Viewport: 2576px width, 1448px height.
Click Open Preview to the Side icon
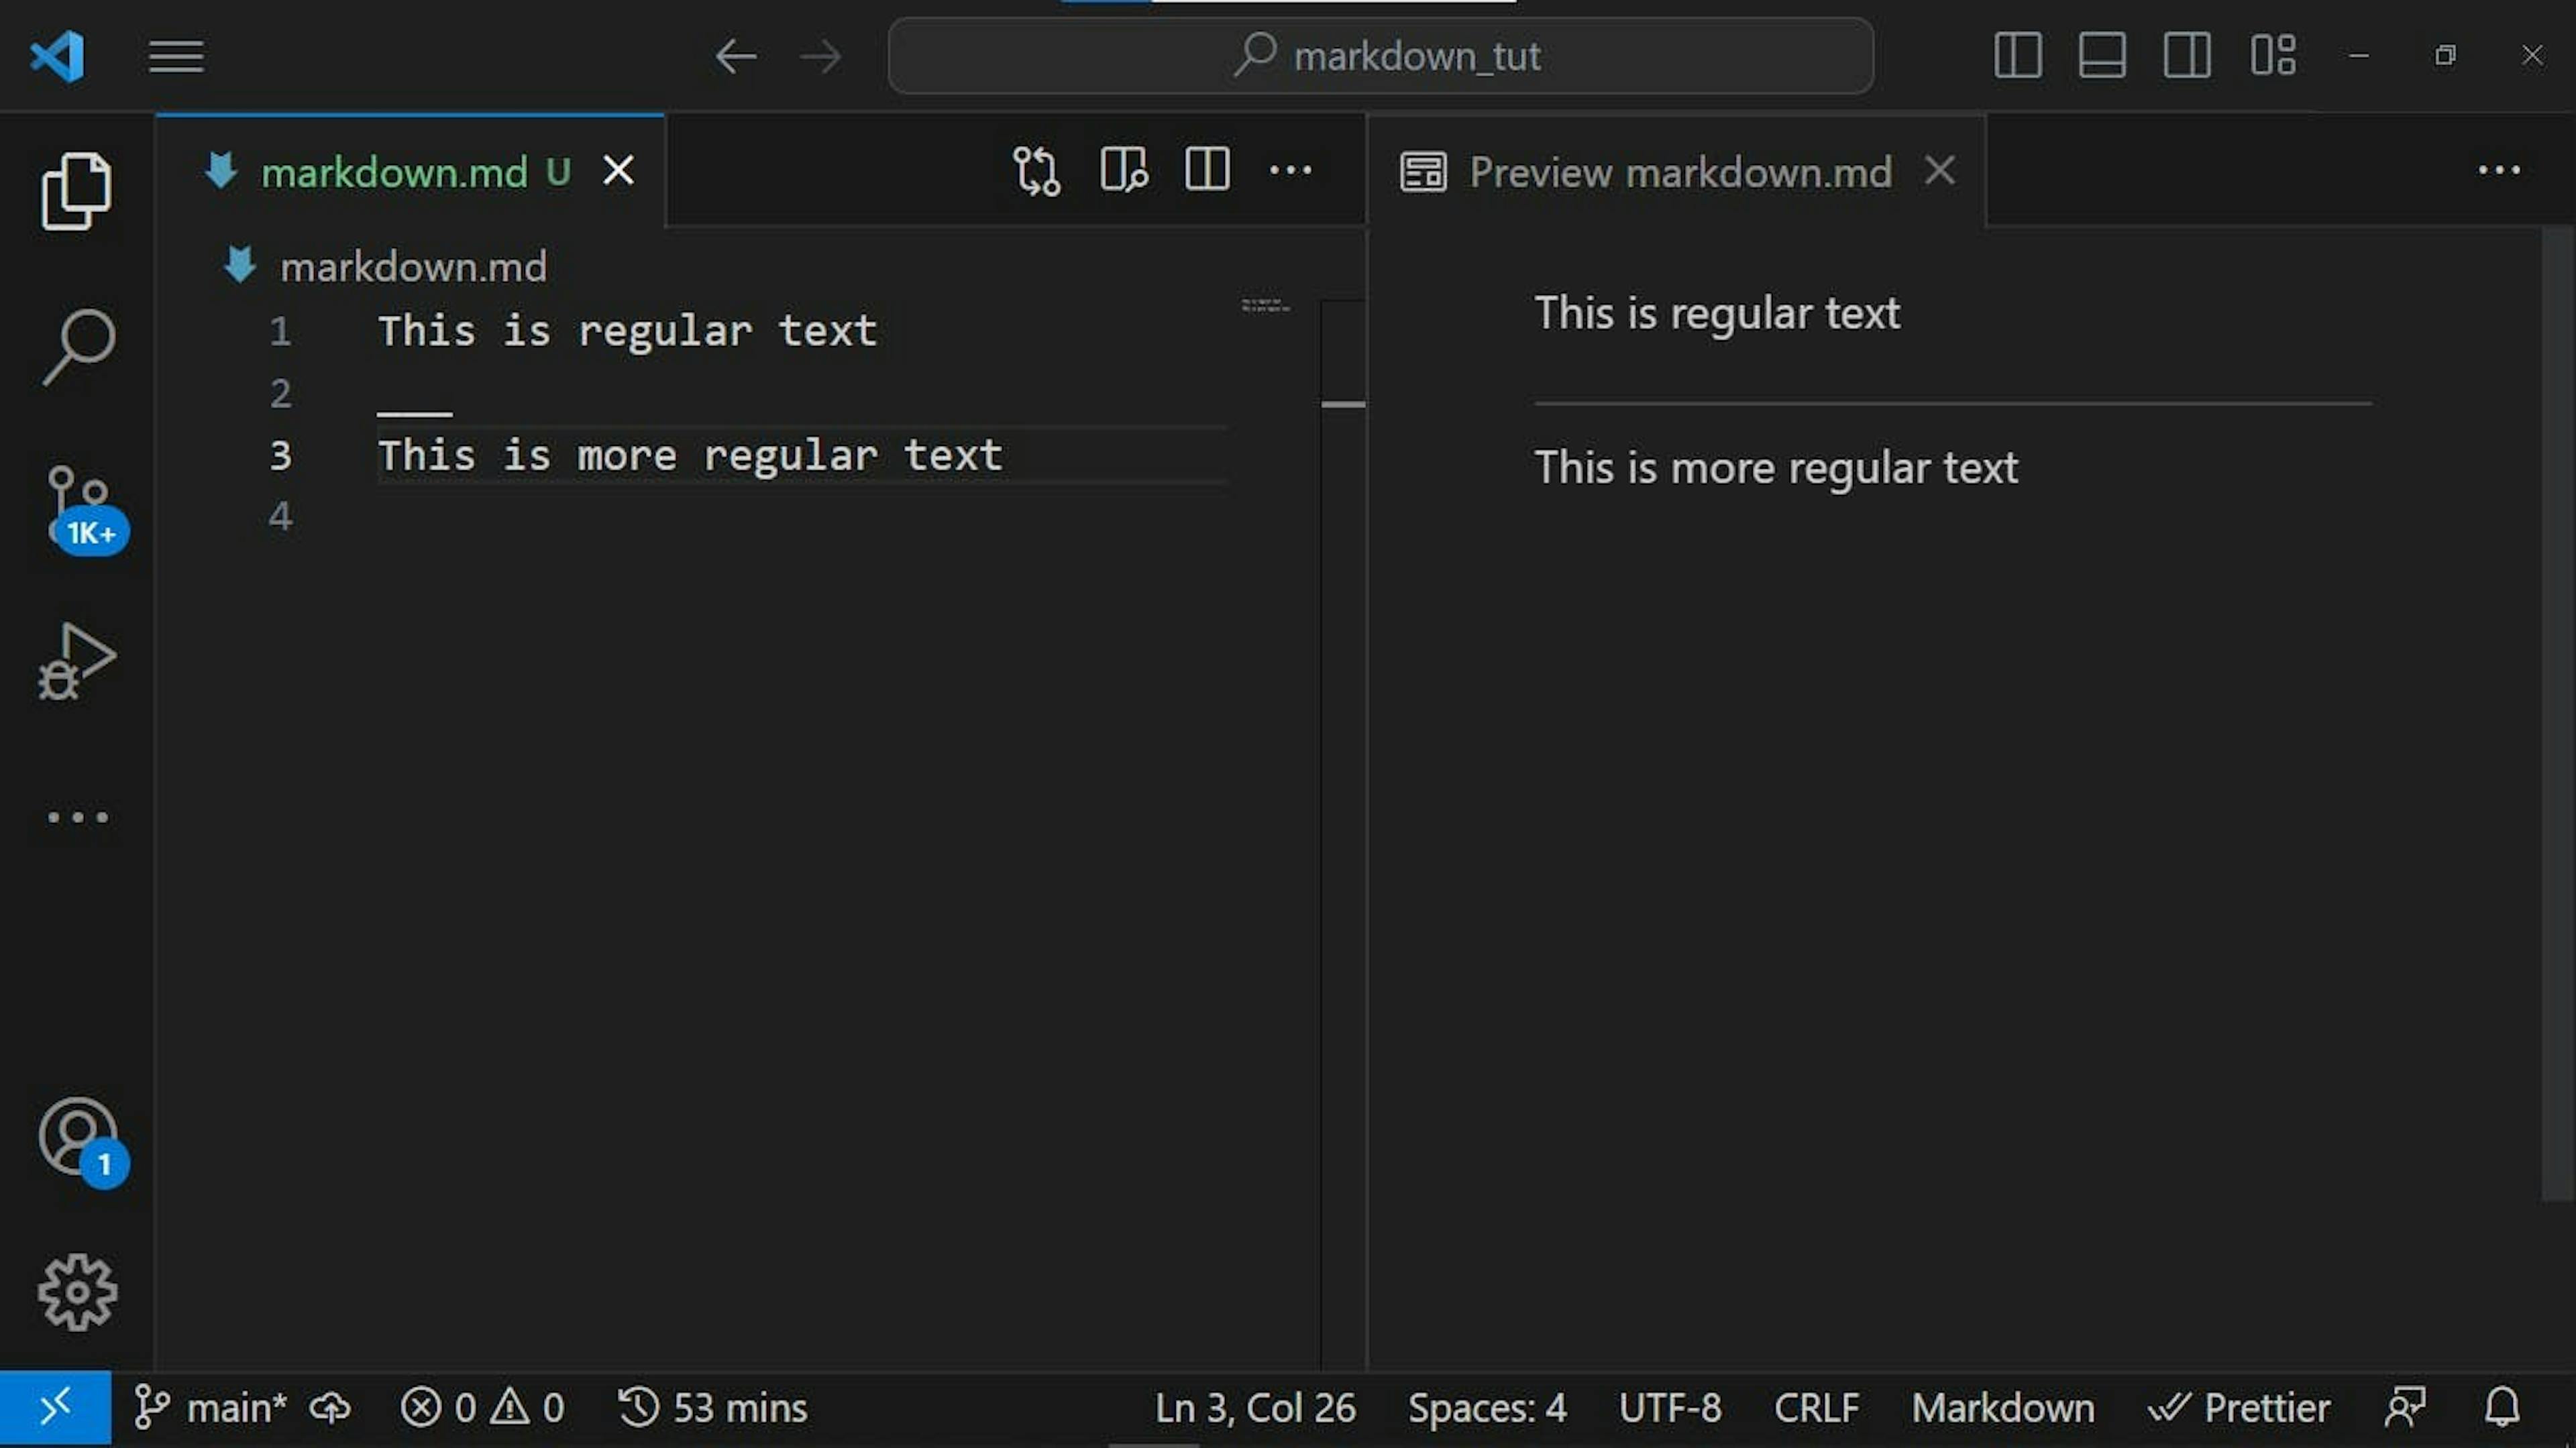click(1123, 171)
